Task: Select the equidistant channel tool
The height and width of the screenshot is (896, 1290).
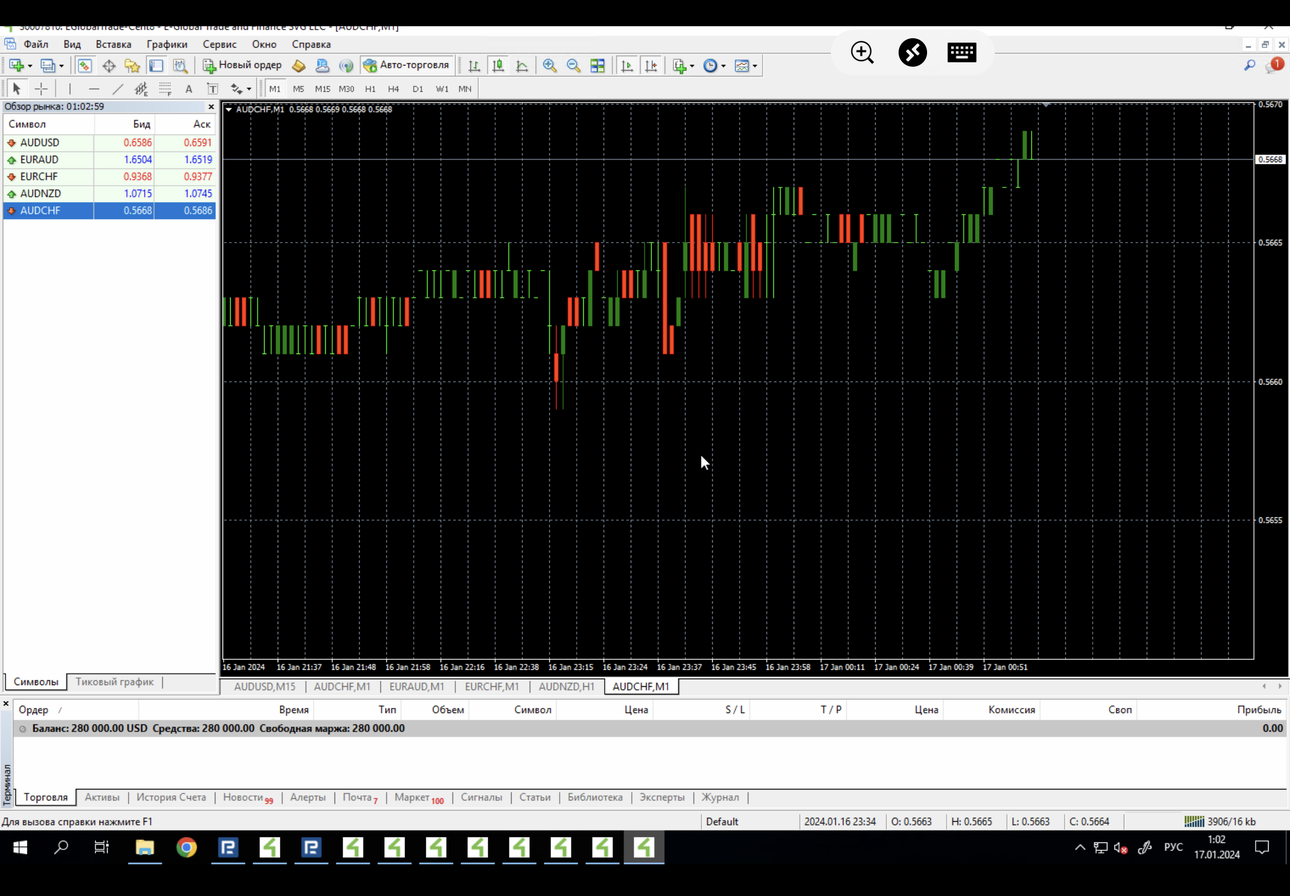Action: point(141,89)
